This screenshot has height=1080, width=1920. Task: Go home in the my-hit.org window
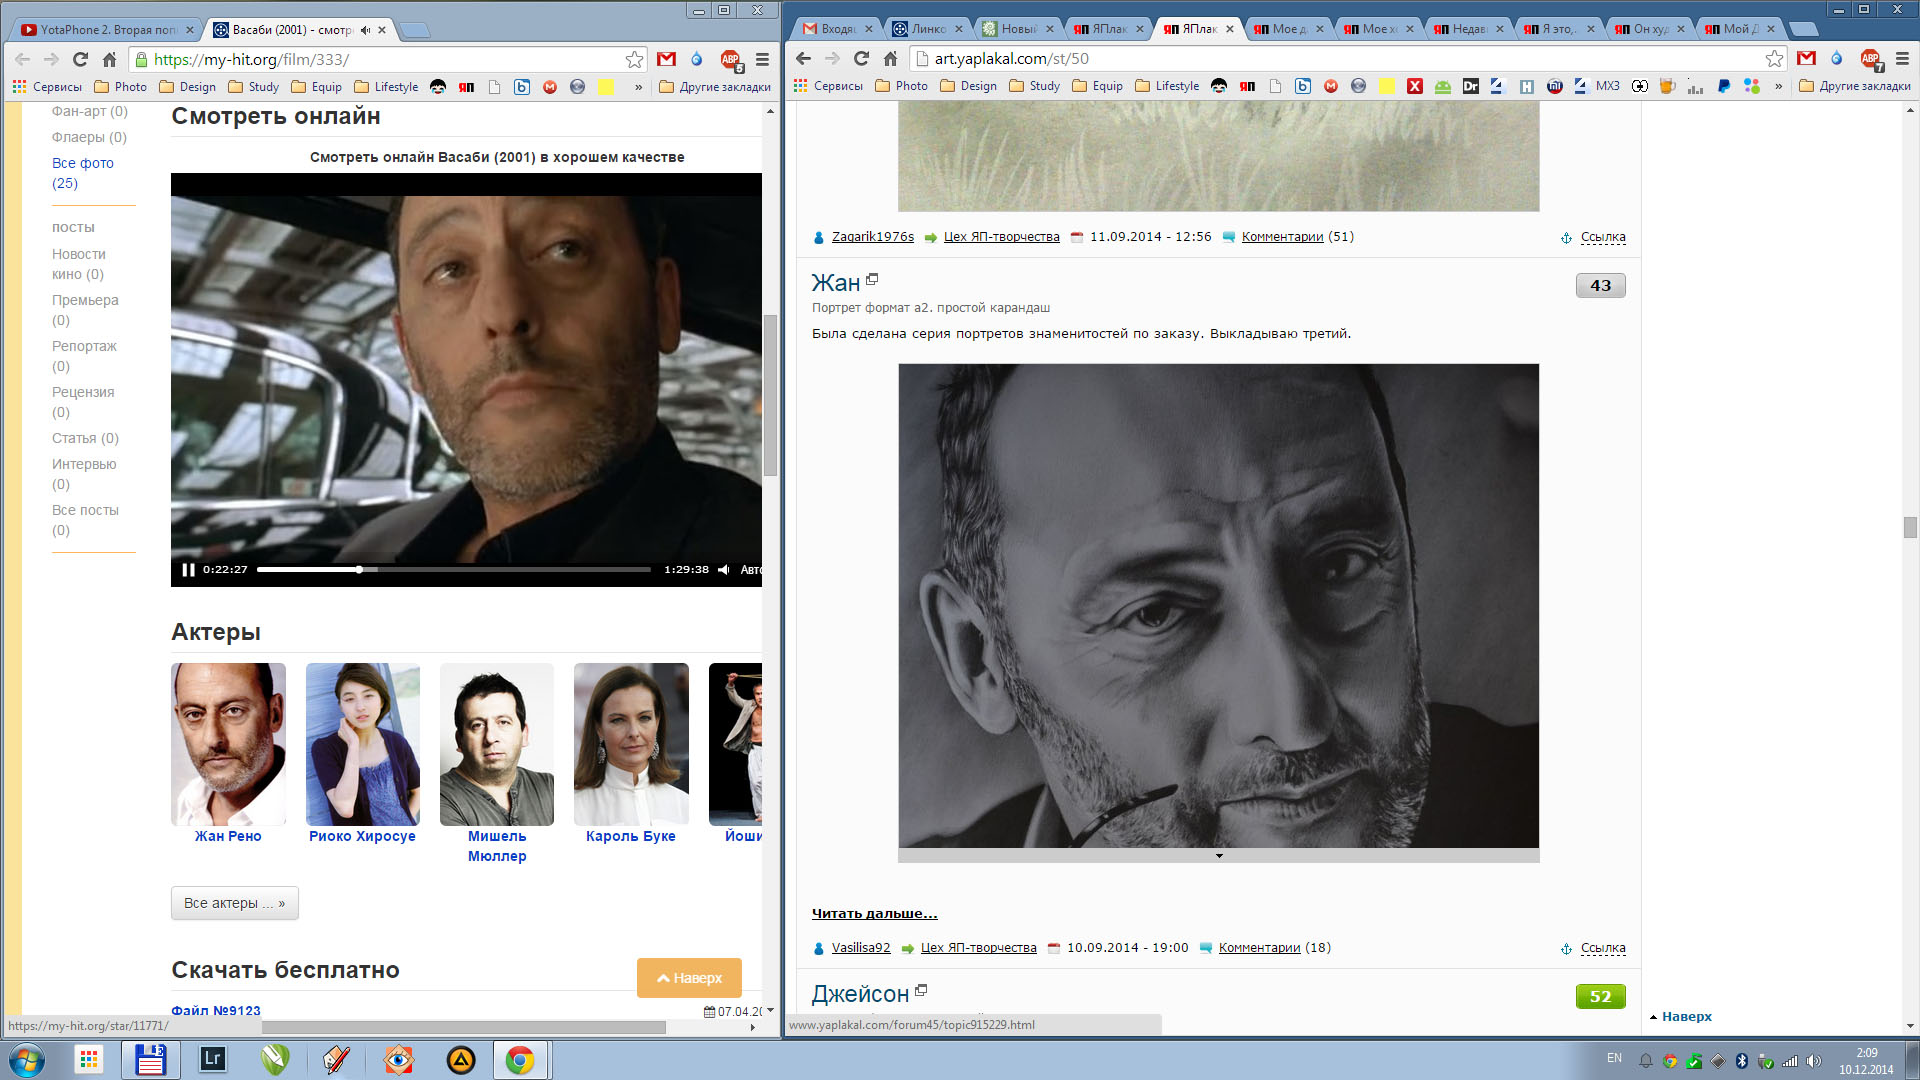[110, 60]
